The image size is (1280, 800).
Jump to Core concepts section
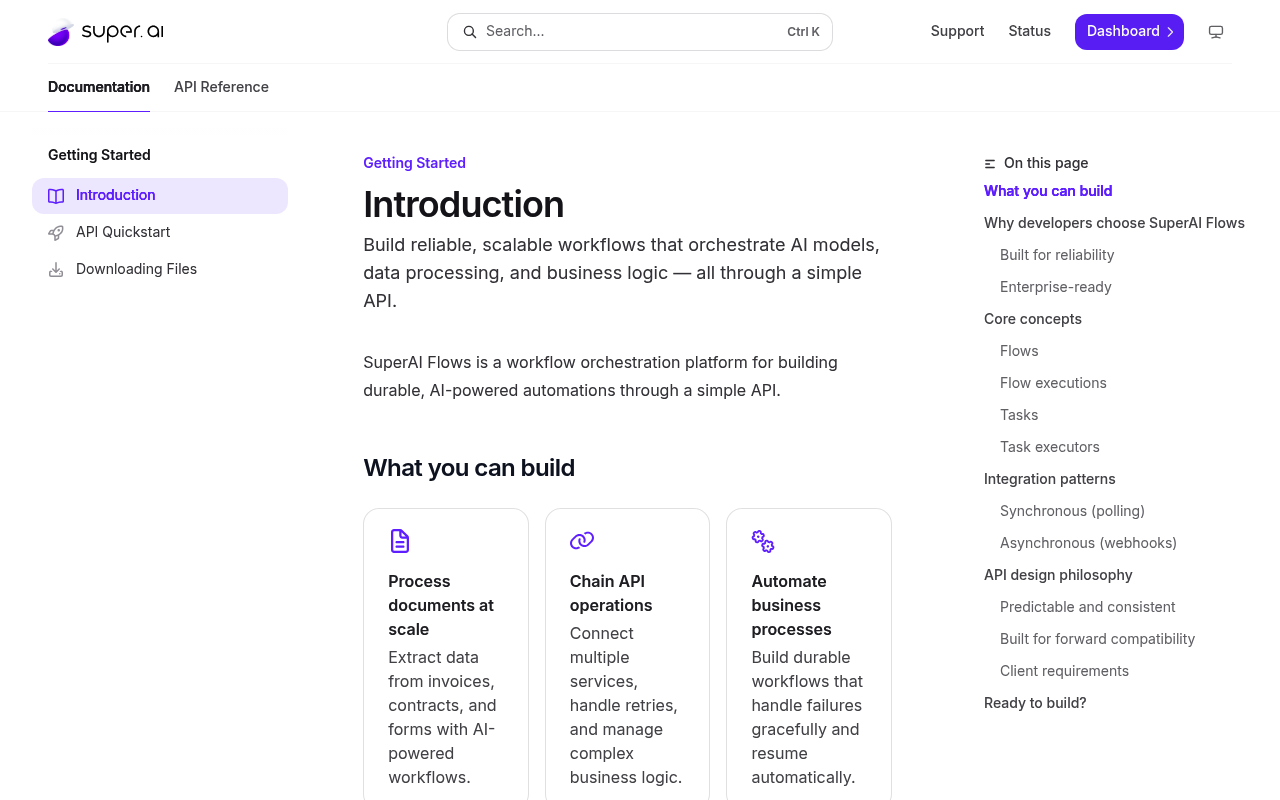(x=1033, y=319)
